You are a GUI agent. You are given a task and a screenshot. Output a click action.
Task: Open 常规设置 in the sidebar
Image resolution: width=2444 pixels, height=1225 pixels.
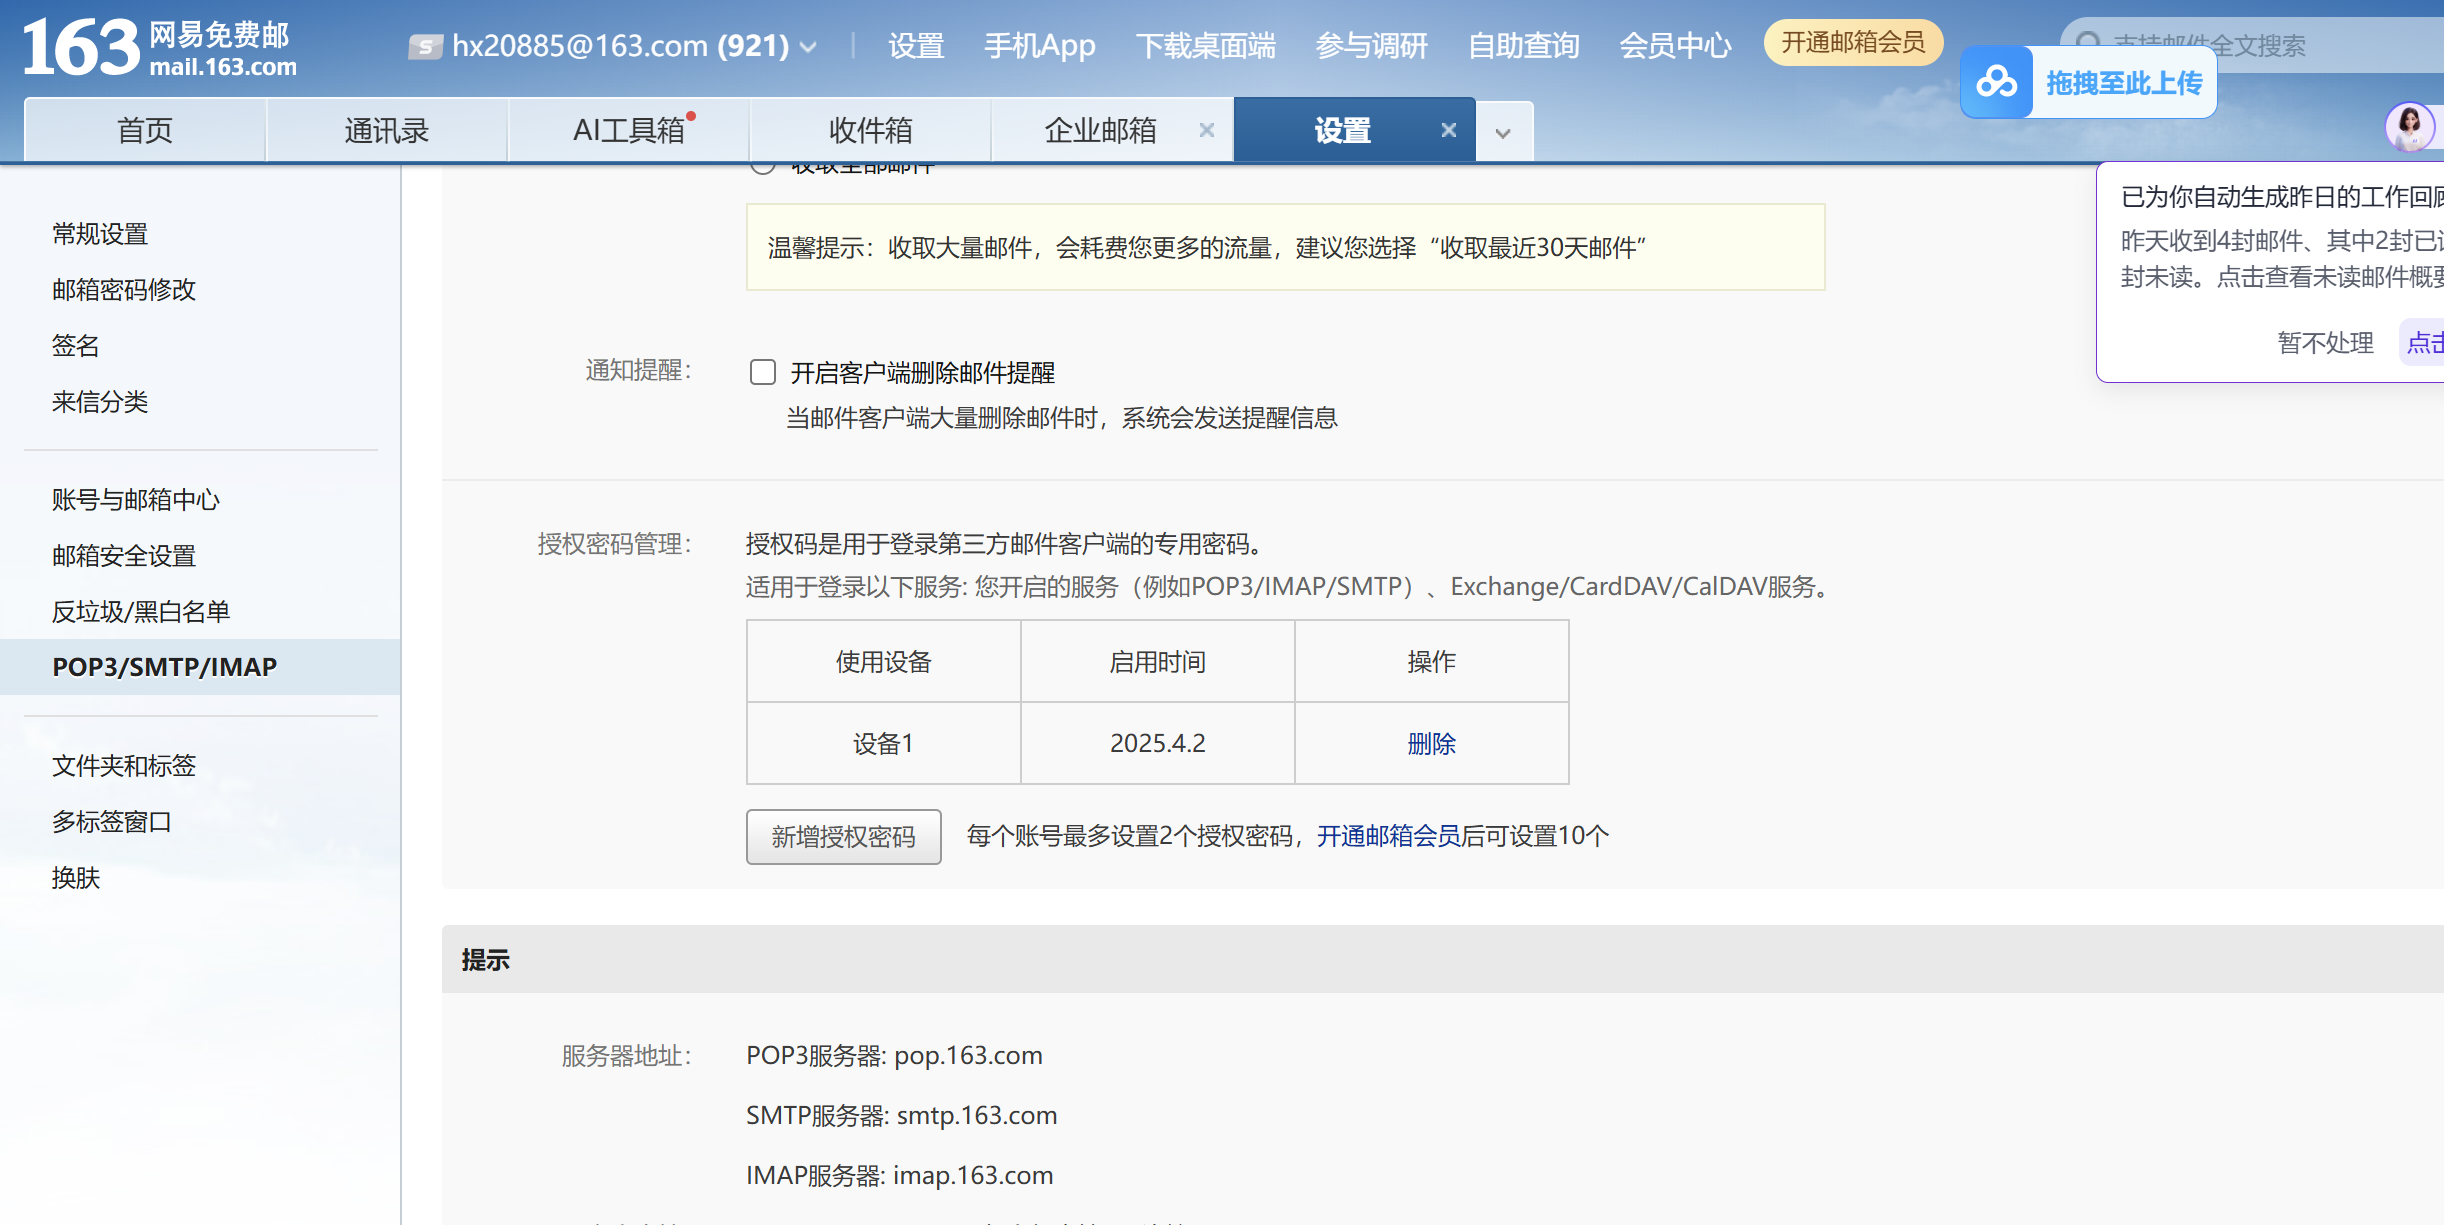(x=100, y=234)
